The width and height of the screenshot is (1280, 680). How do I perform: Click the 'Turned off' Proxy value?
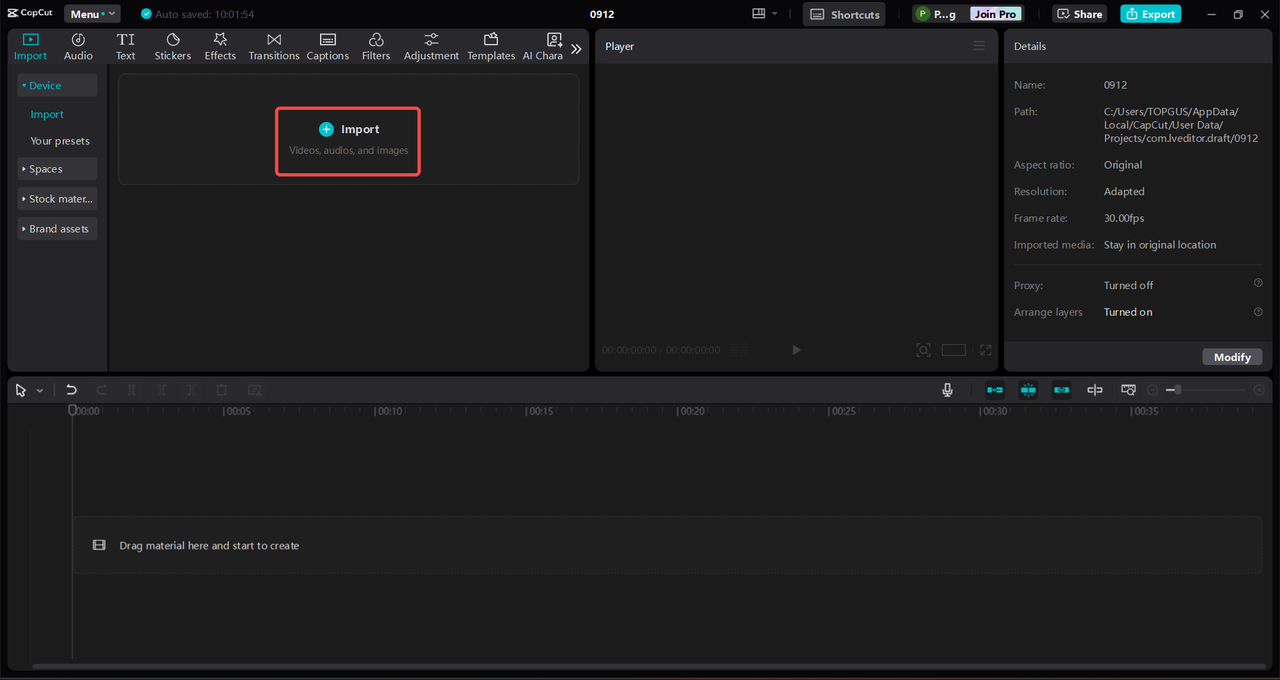1128,285
